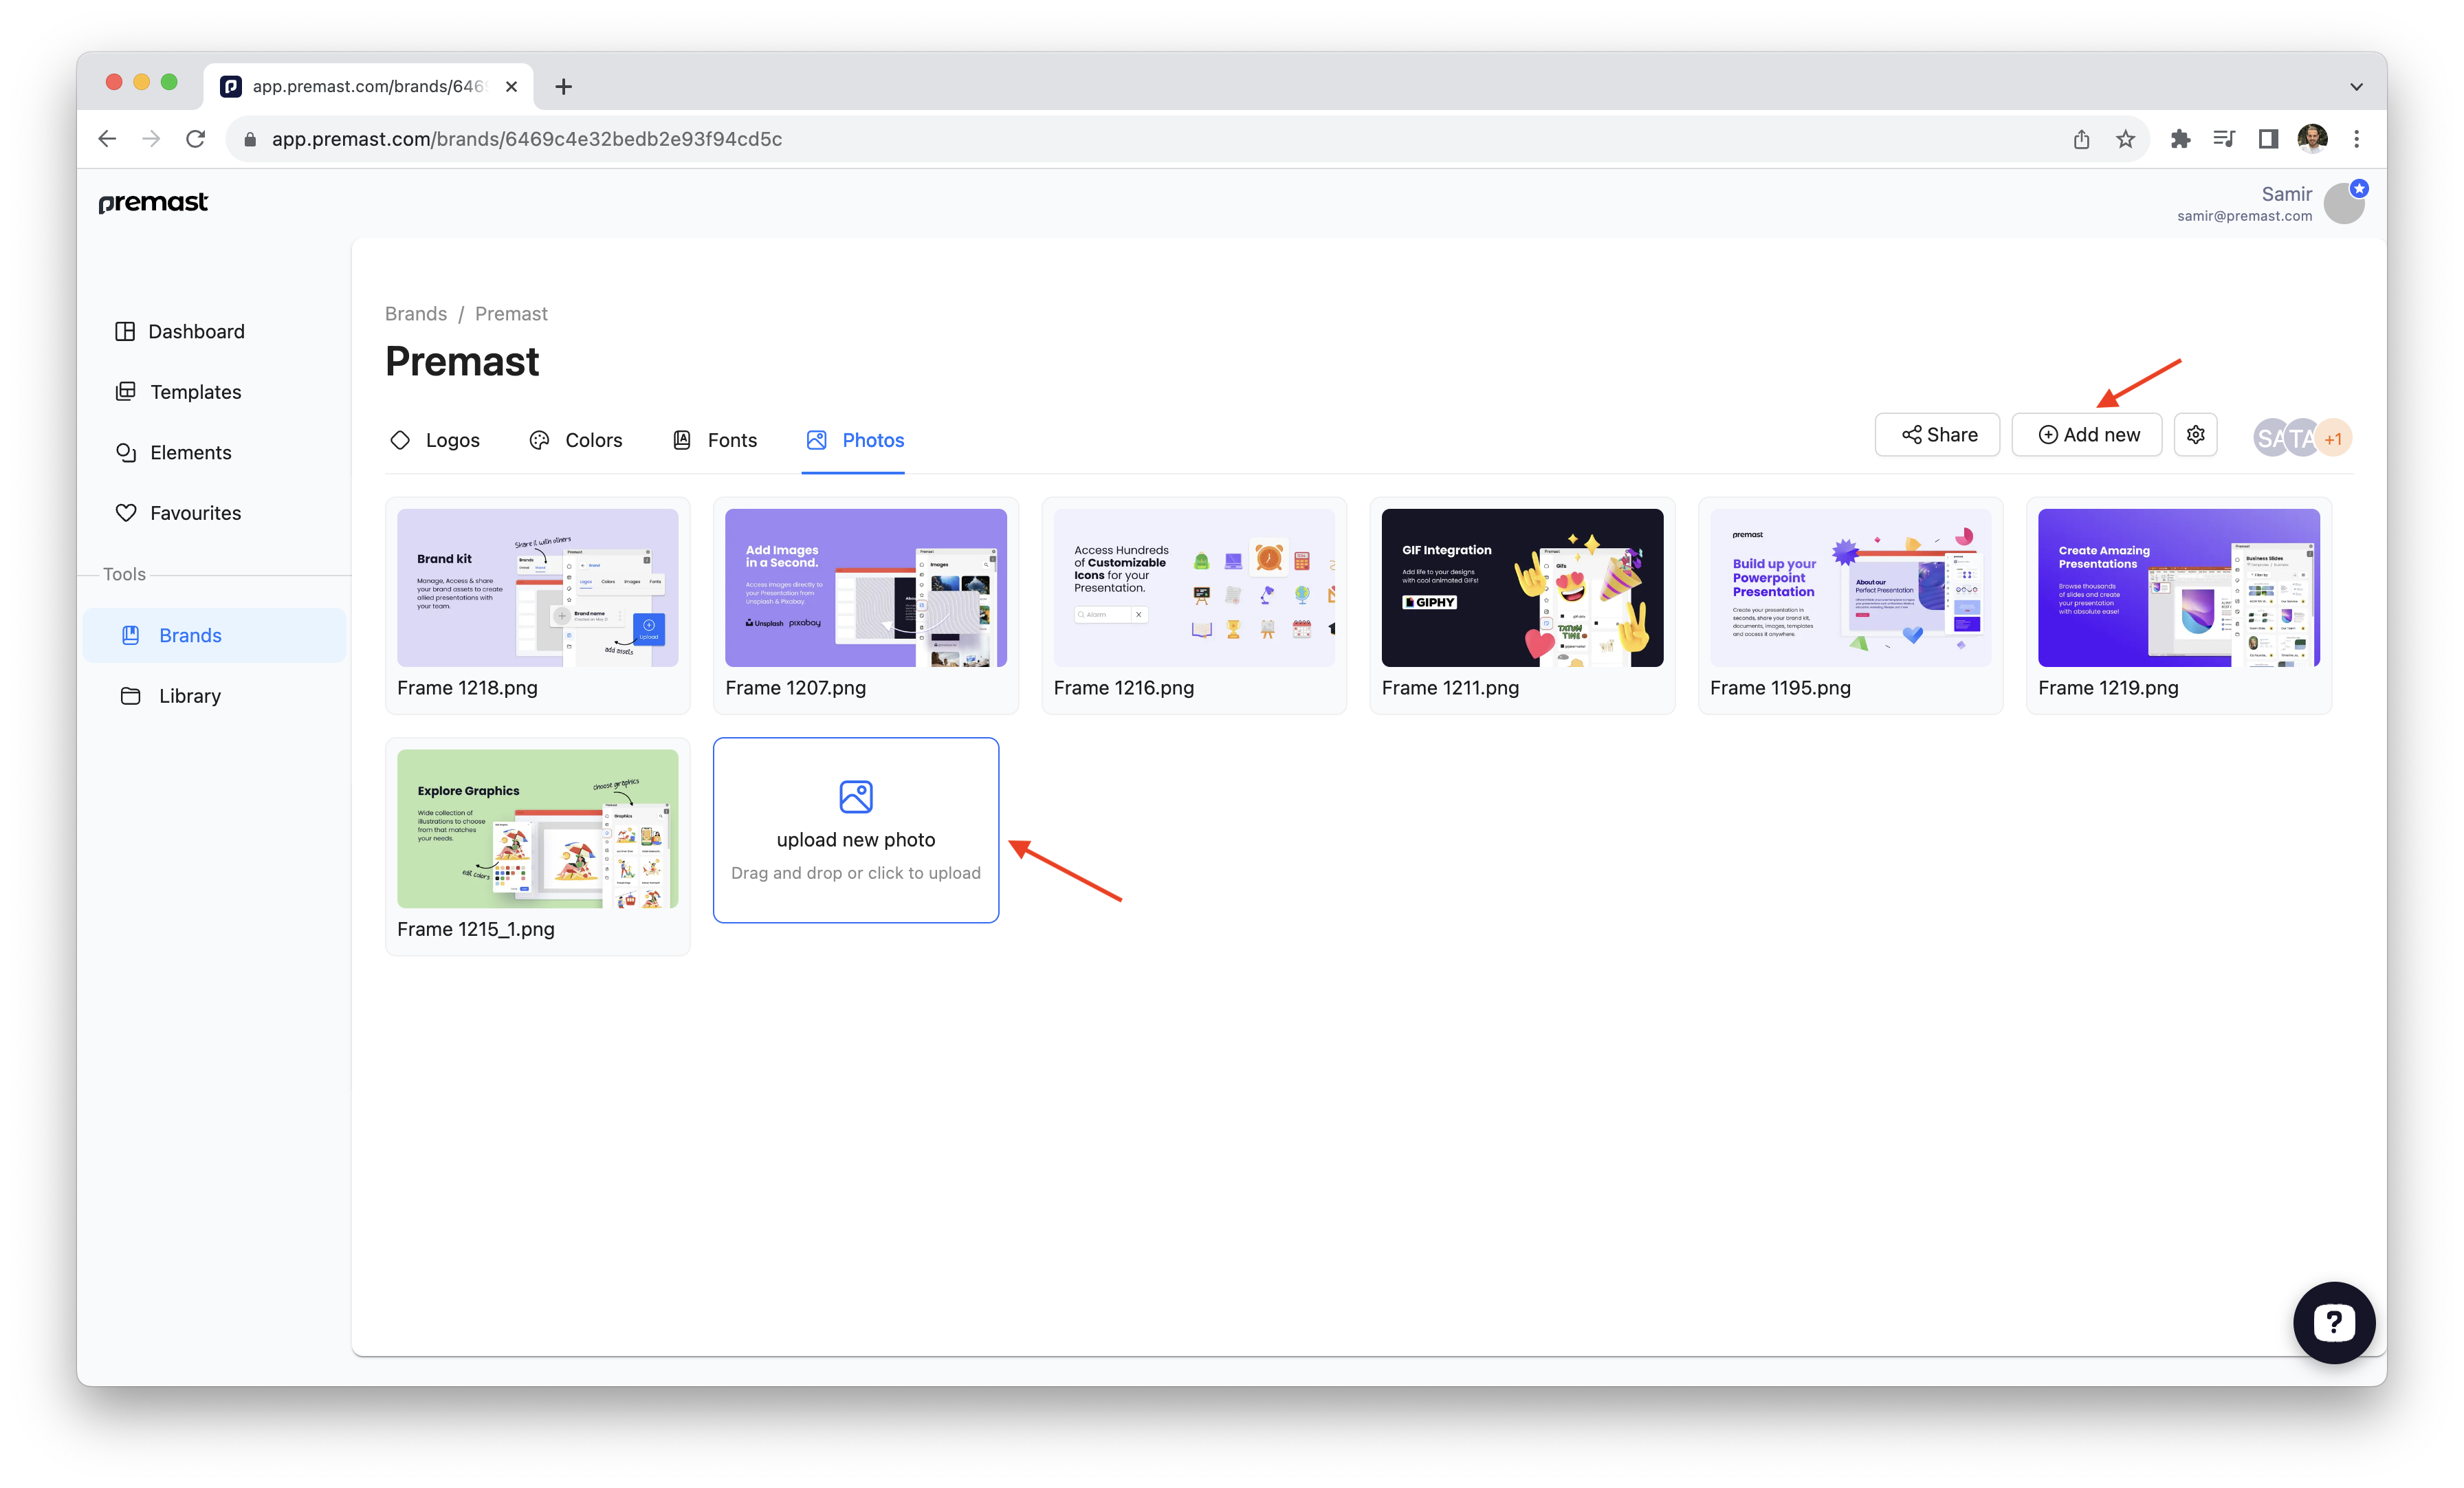Open Chrome side panel icon
This screenshot has height=1488, width=2464.
(2268, 139)
